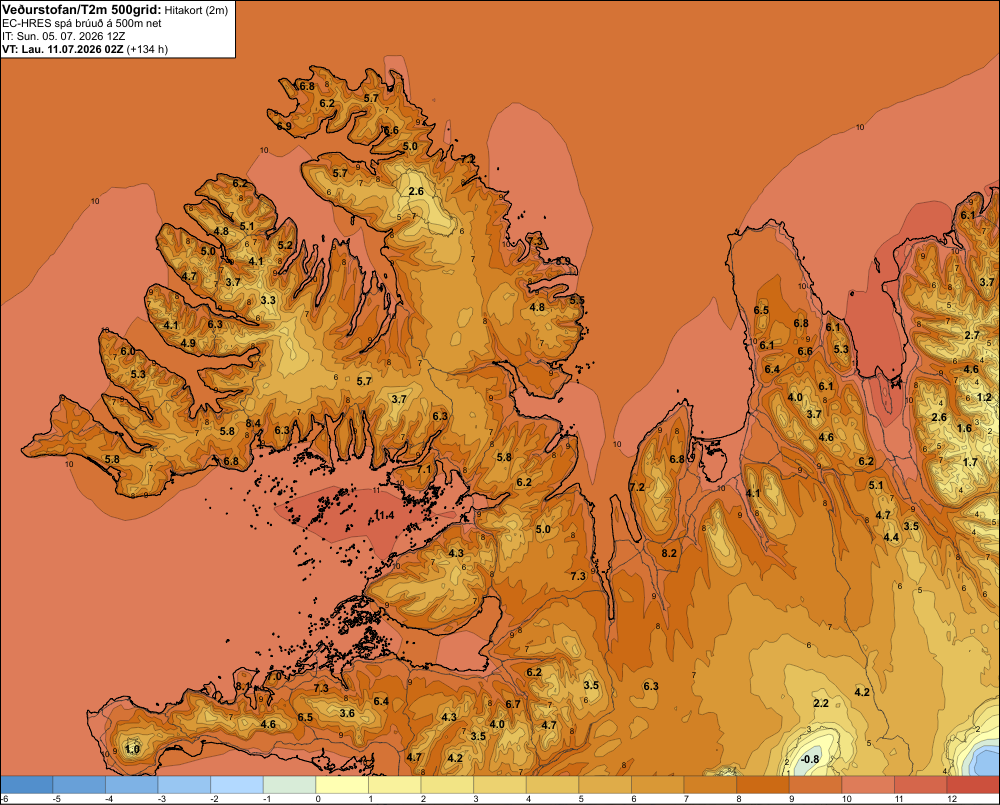Screen dimensions: 1000x805
Task: Click the Veðurstofan/T2m 500grid title text
Action: click(82, 10)
